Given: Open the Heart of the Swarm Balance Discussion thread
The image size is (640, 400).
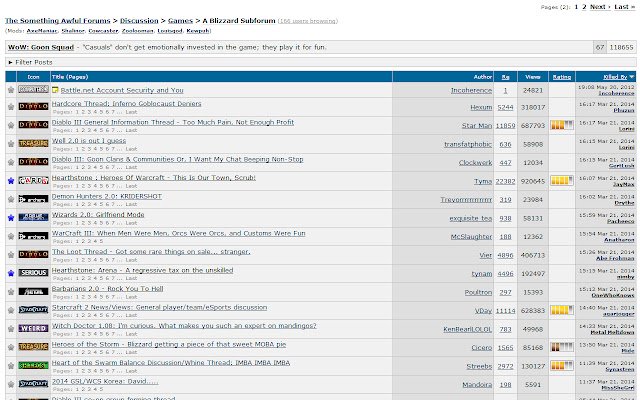Looking at the screenshot, I should [x=171, y=362].
